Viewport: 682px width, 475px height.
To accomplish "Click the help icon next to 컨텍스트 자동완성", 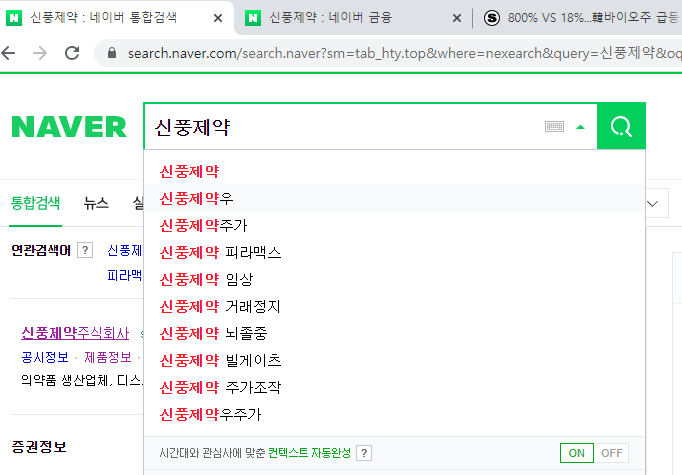I will 364,453.
